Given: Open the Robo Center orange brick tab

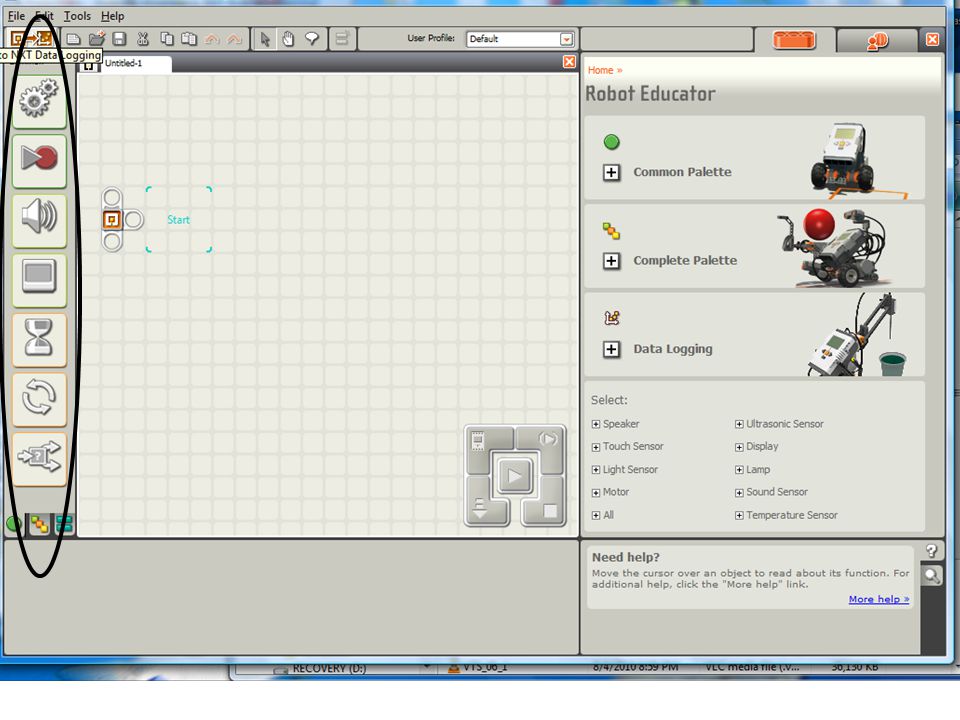Looking at the screenshot, I should tap(793, 40).
